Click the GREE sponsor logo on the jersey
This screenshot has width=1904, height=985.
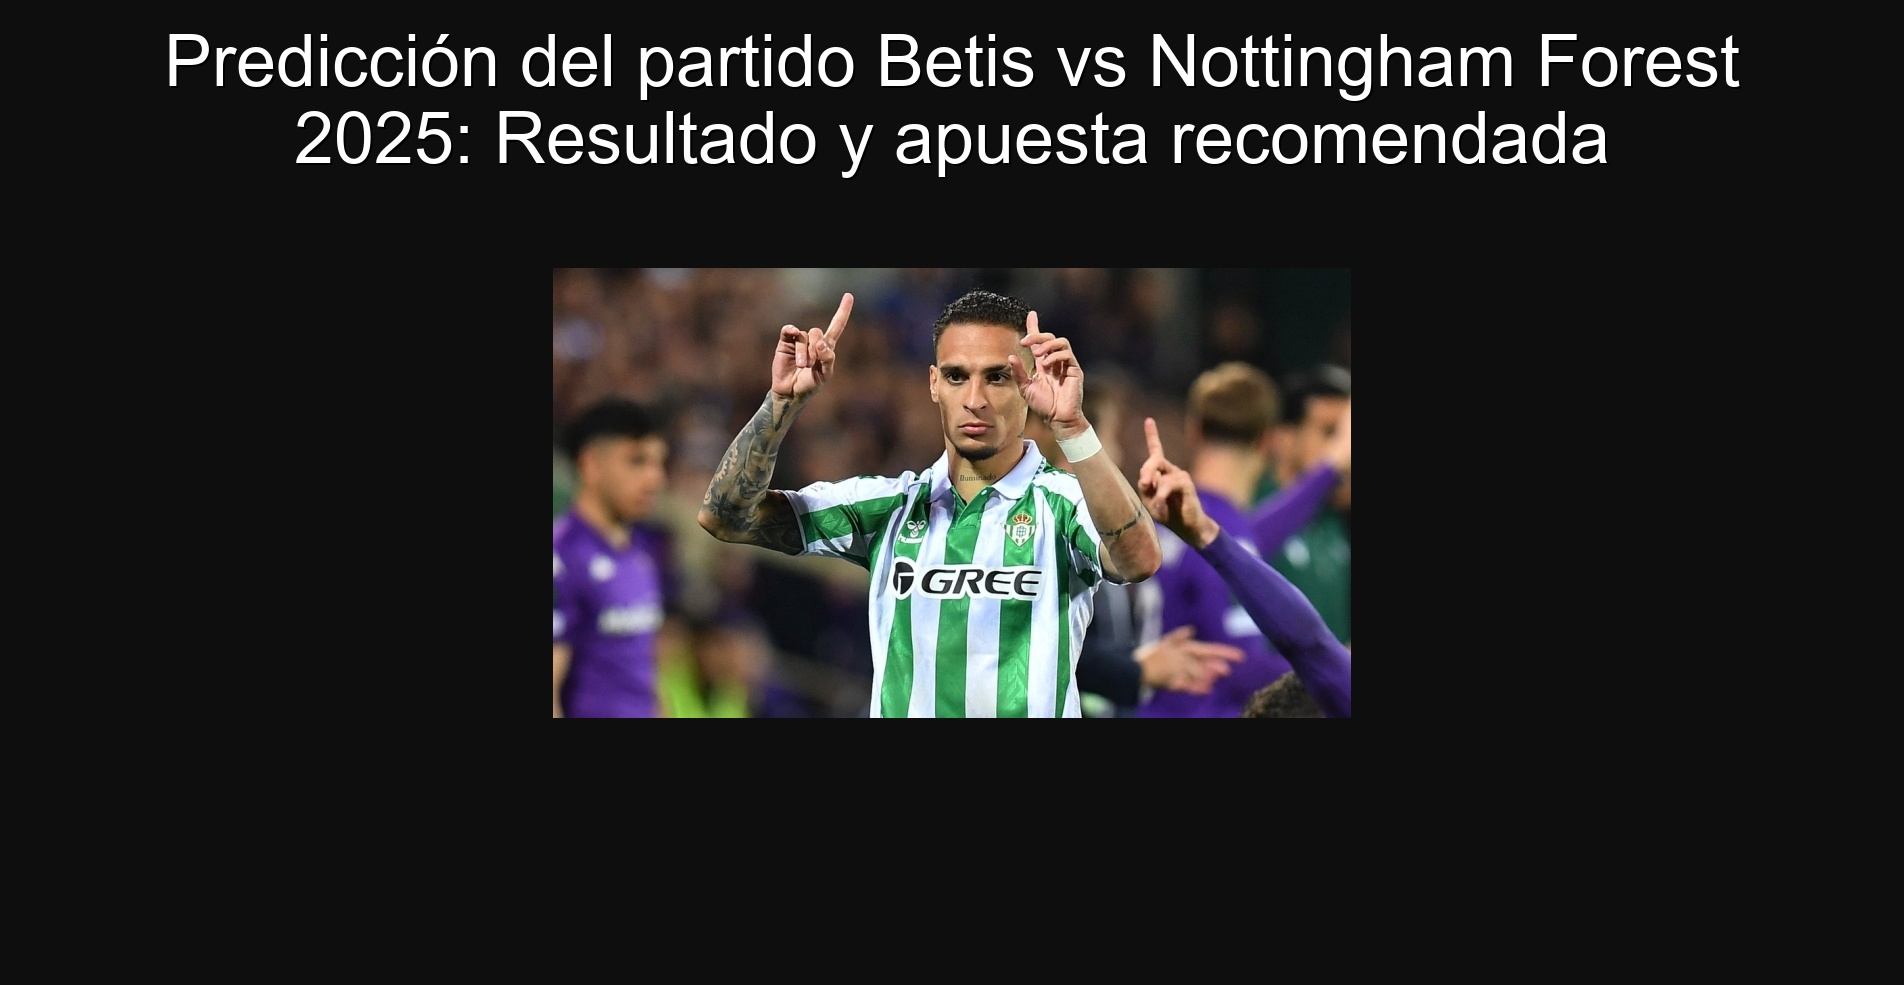coord(966,581)
